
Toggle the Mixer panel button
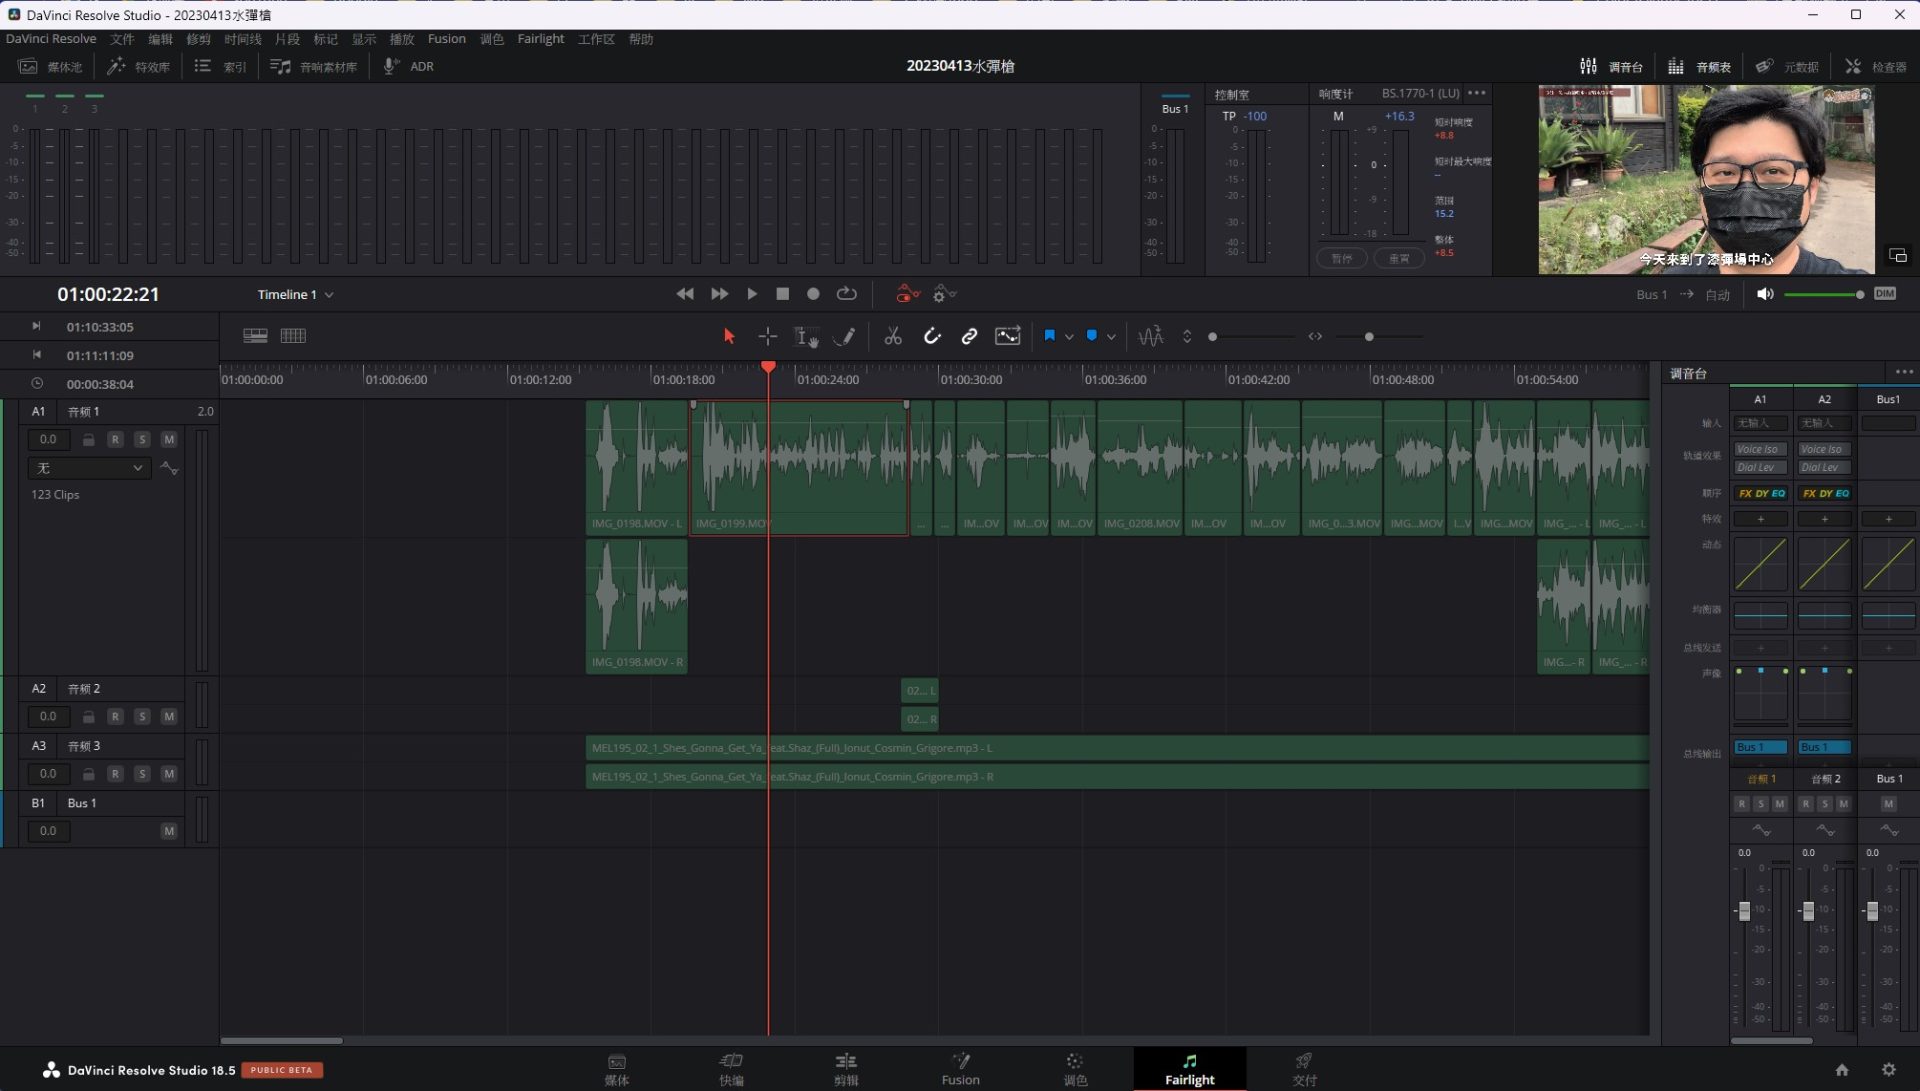(1610, 66)
